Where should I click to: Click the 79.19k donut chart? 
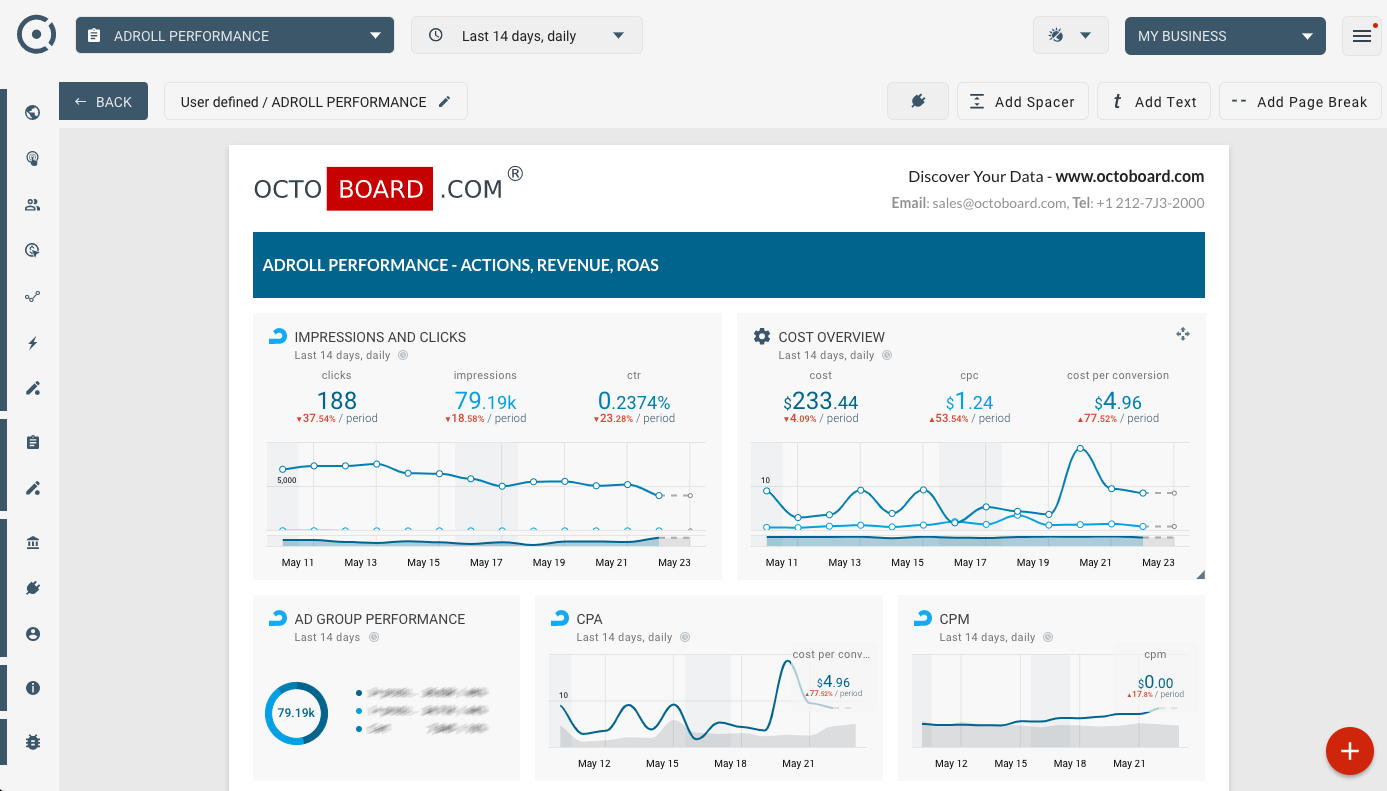pyautogui.click(x=297, y=713)
